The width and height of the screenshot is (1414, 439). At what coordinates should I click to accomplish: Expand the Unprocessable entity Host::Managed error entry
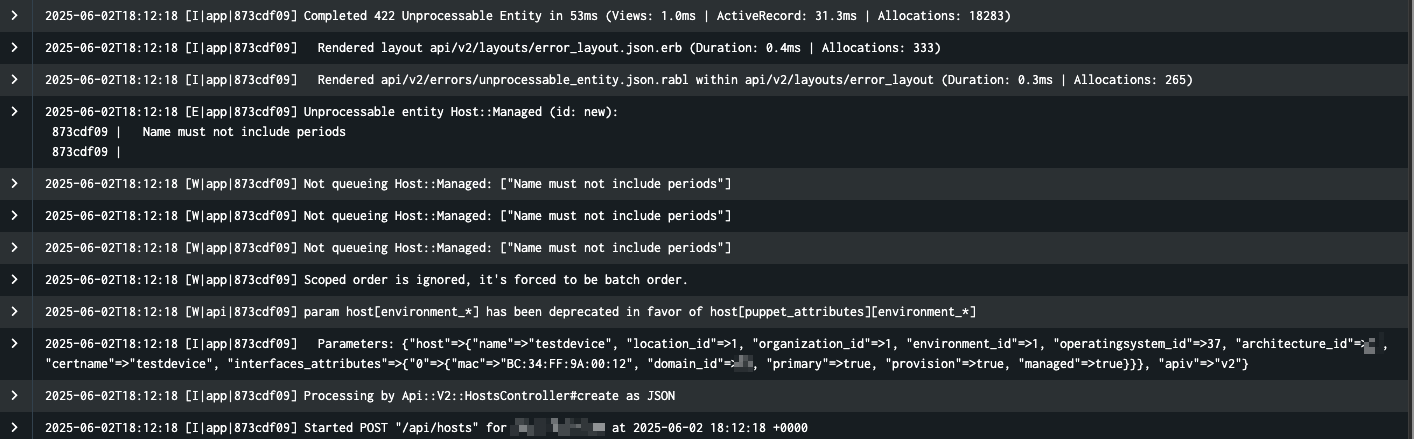coord(14,112)
